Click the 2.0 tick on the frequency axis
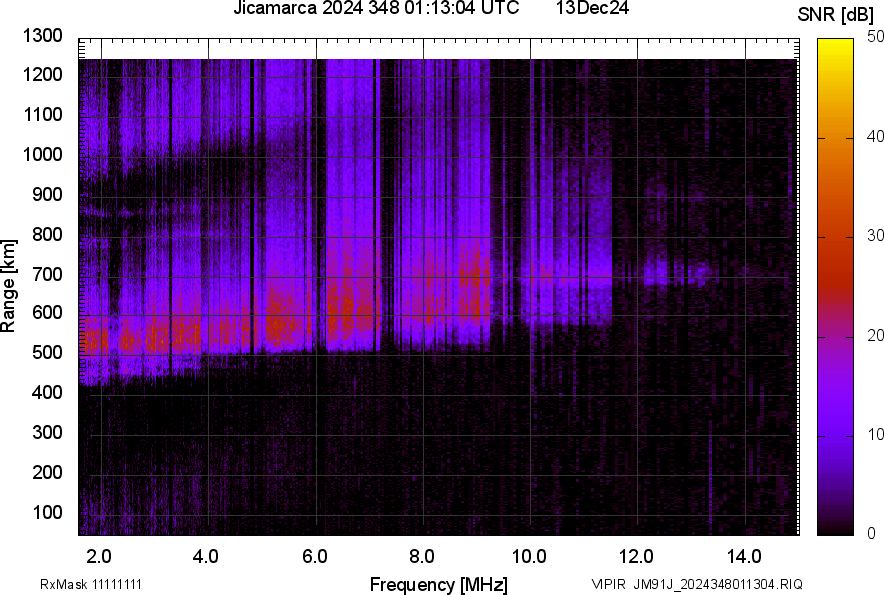Screen dimensions: 884x595 99,556
